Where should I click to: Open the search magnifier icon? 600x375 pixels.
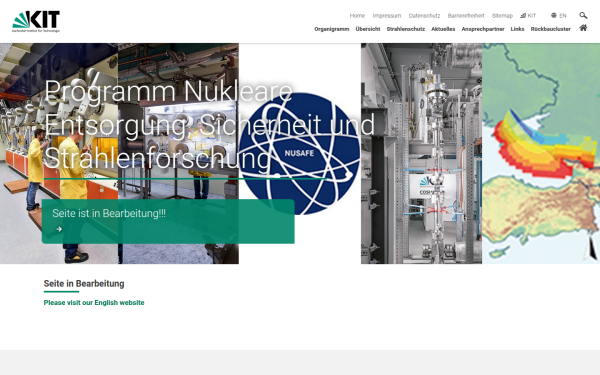(583, 15)
